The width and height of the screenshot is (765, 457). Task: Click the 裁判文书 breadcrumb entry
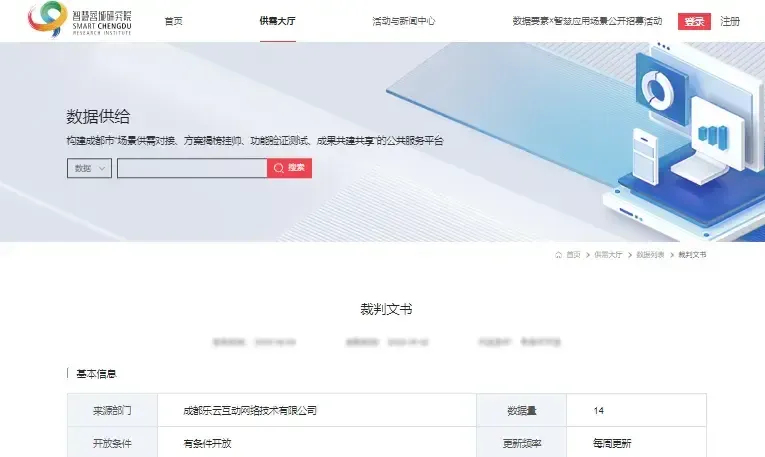coord(692,255)
